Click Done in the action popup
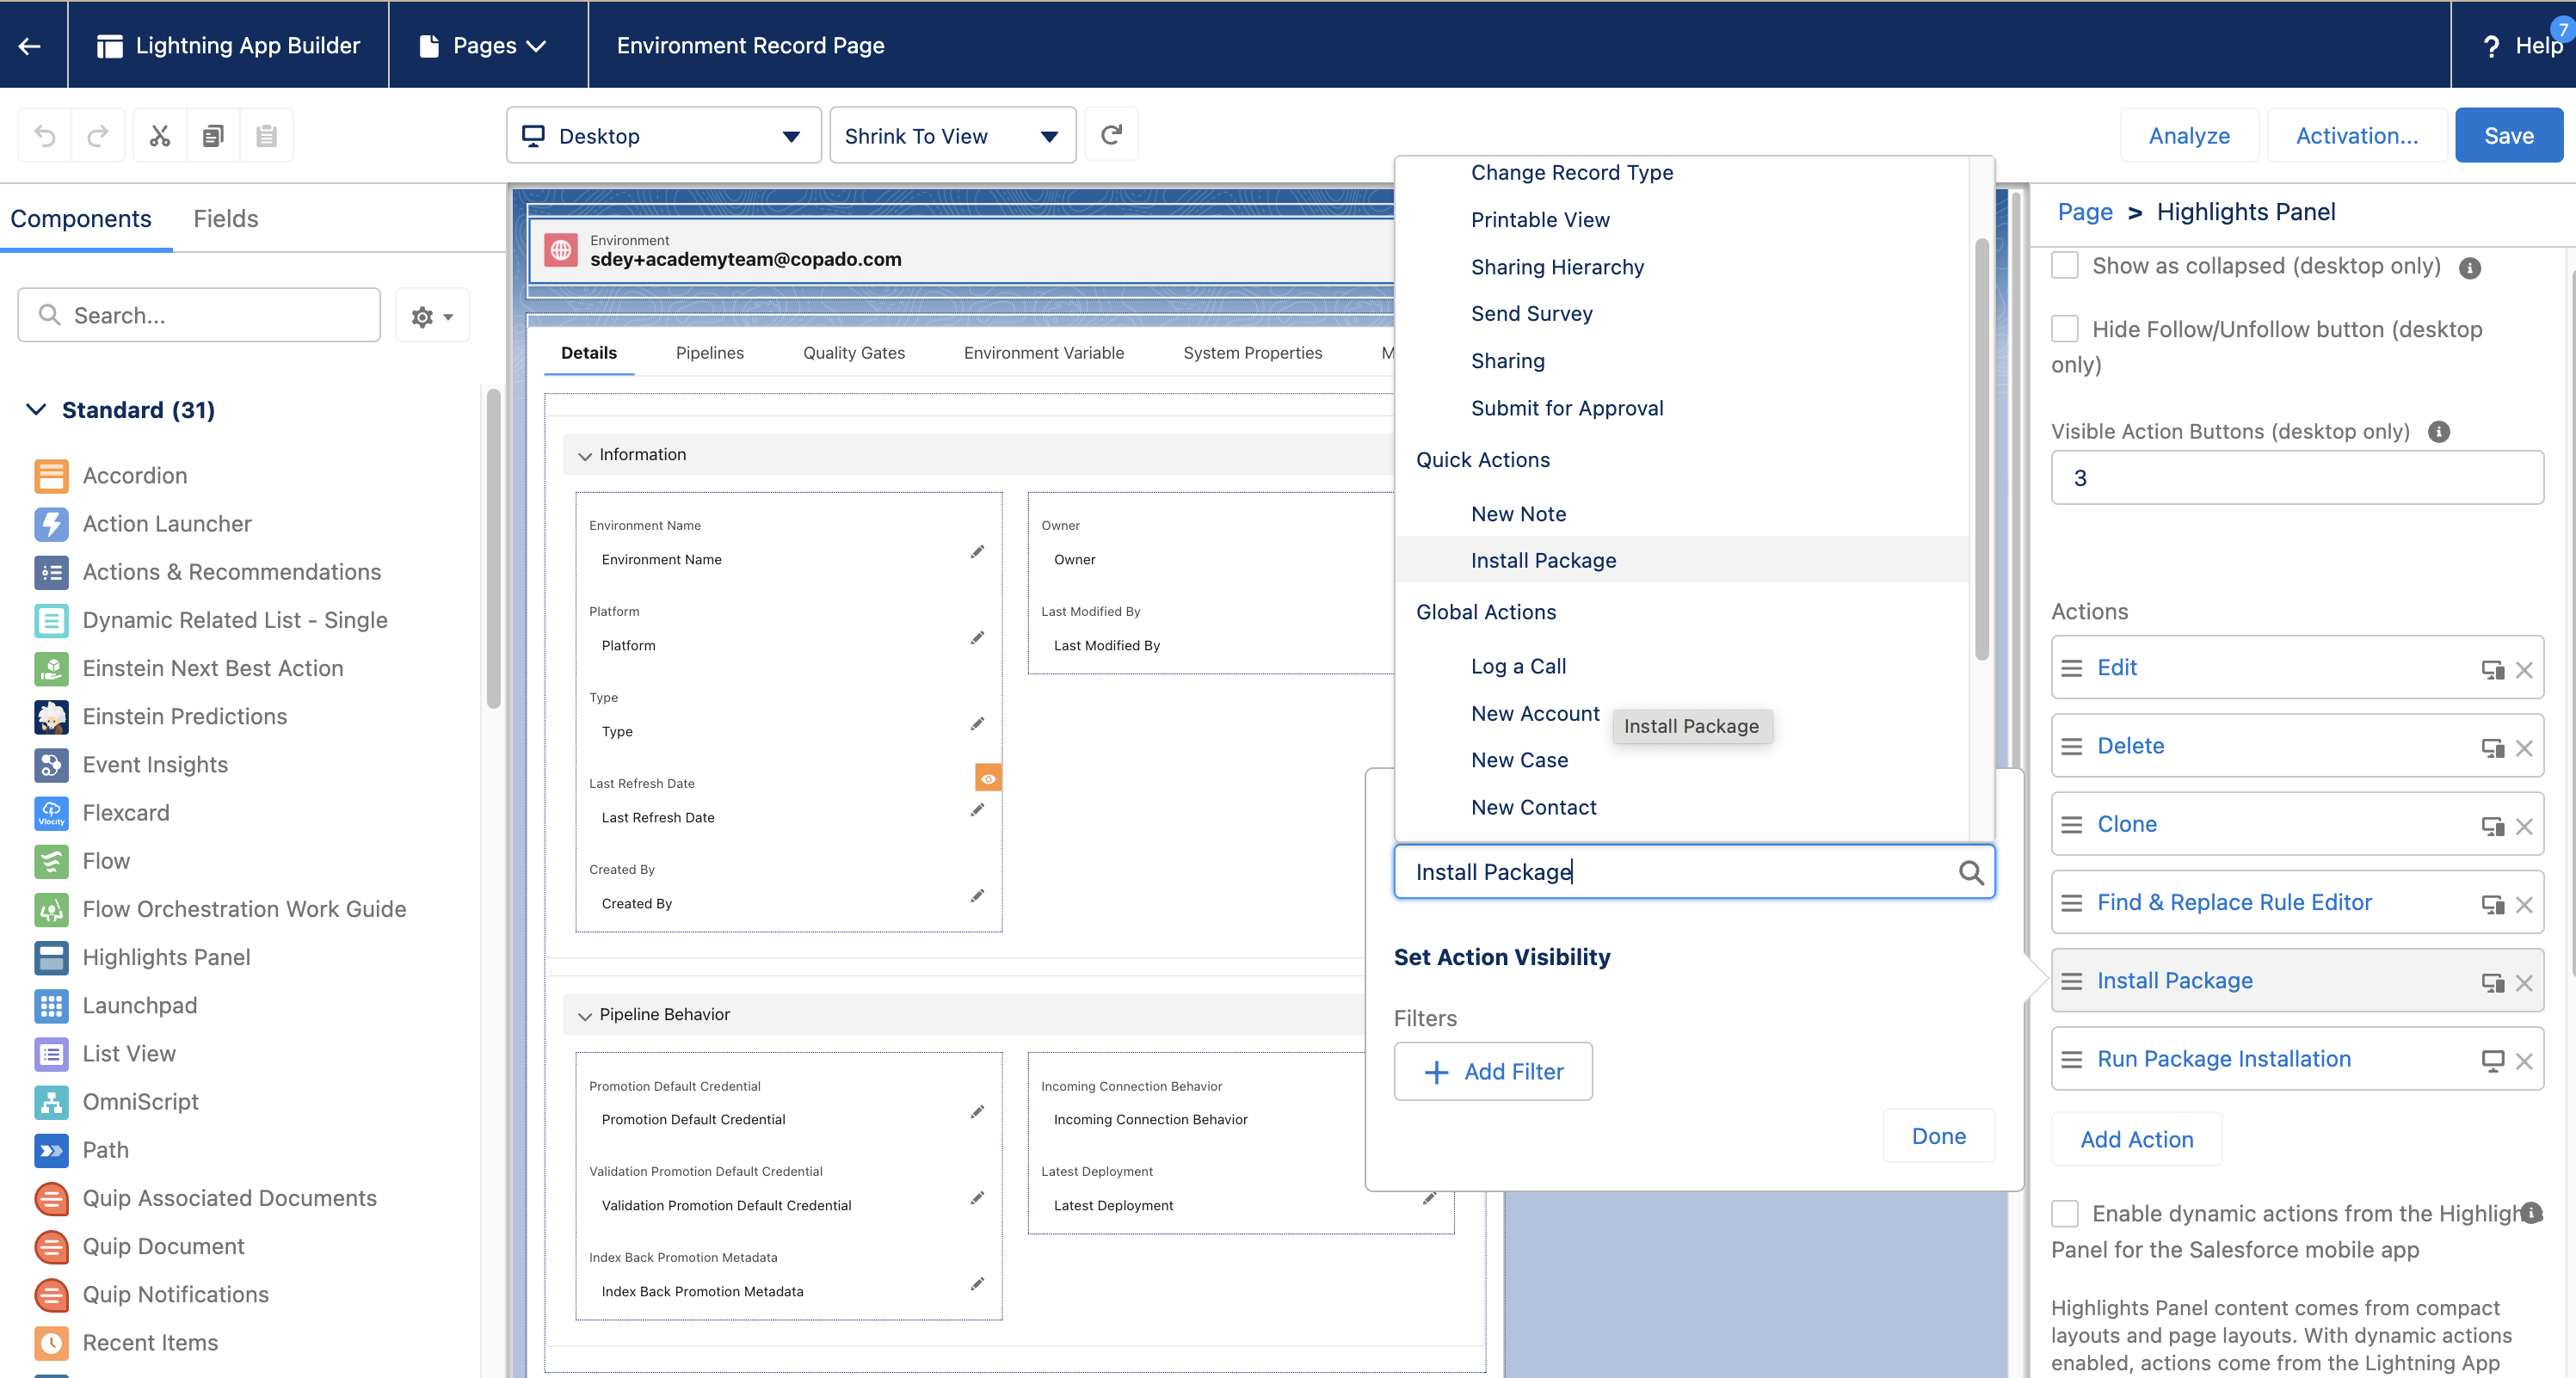The height and width of the screenshot is (1378, 2576). pos(1938,1136)
